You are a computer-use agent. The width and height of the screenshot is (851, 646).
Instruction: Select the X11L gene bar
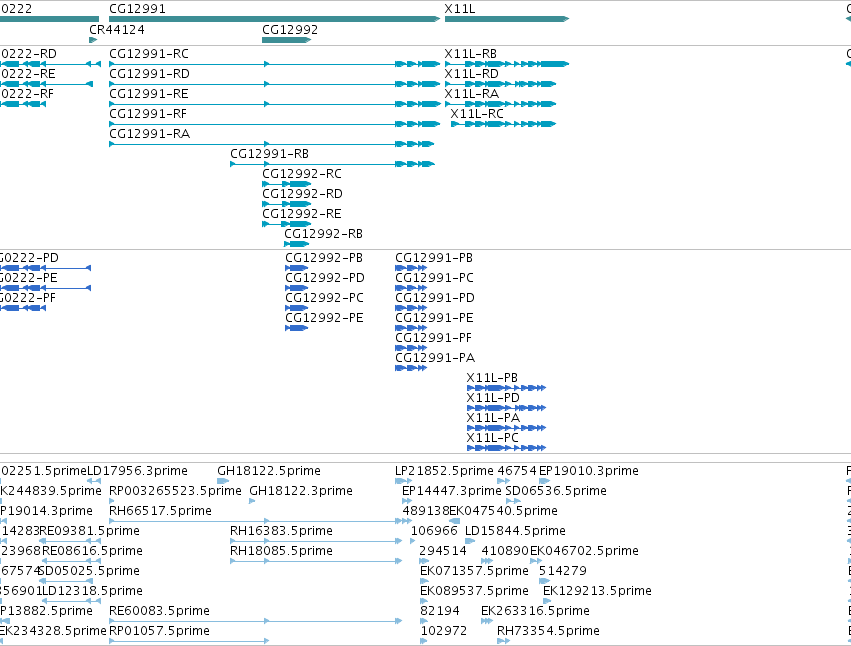[507, 19]
